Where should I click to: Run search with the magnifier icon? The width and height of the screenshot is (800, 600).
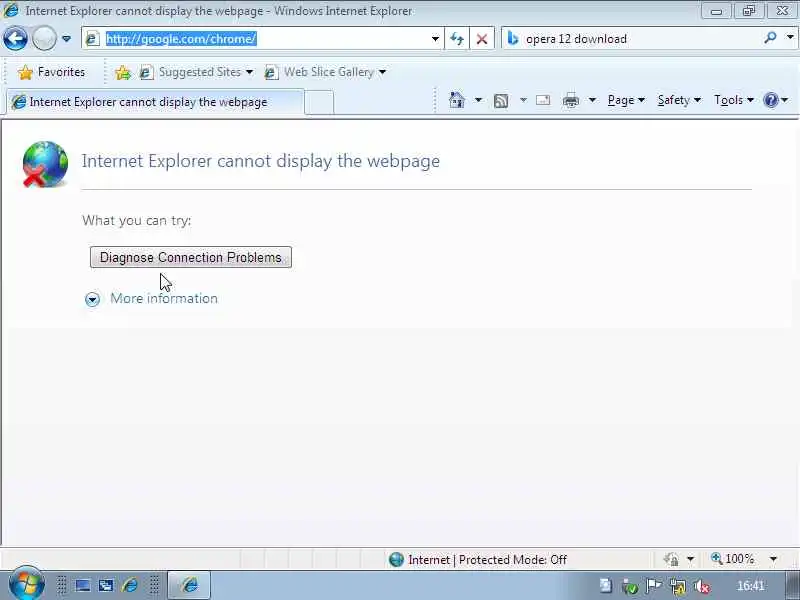coord(770,38)
